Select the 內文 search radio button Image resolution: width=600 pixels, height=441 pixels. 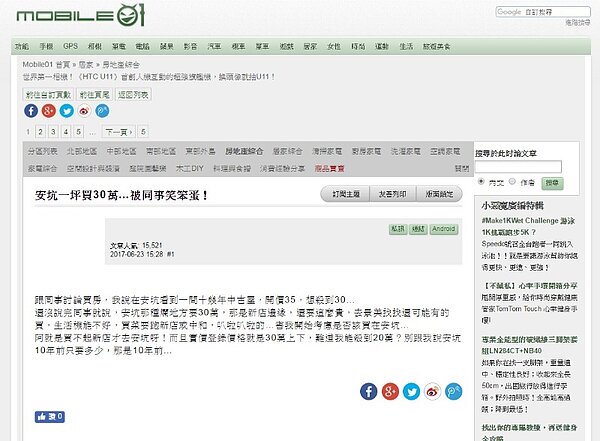[x=481, y=181]
